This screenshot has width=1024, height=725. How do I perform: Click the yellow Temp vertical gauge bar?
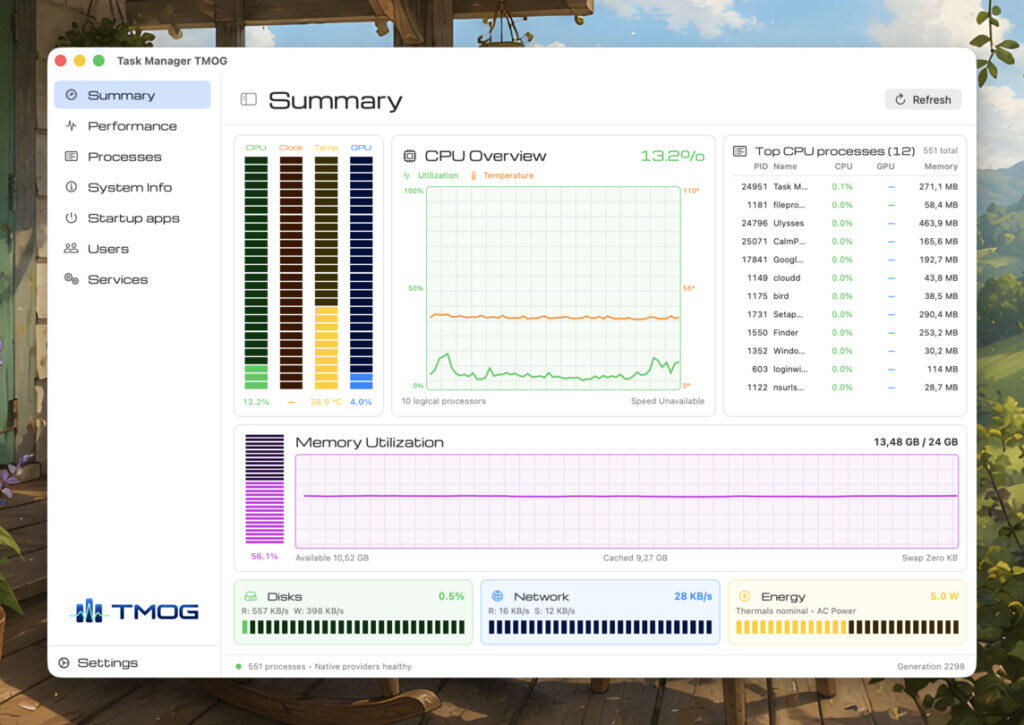tap(326, 272)
